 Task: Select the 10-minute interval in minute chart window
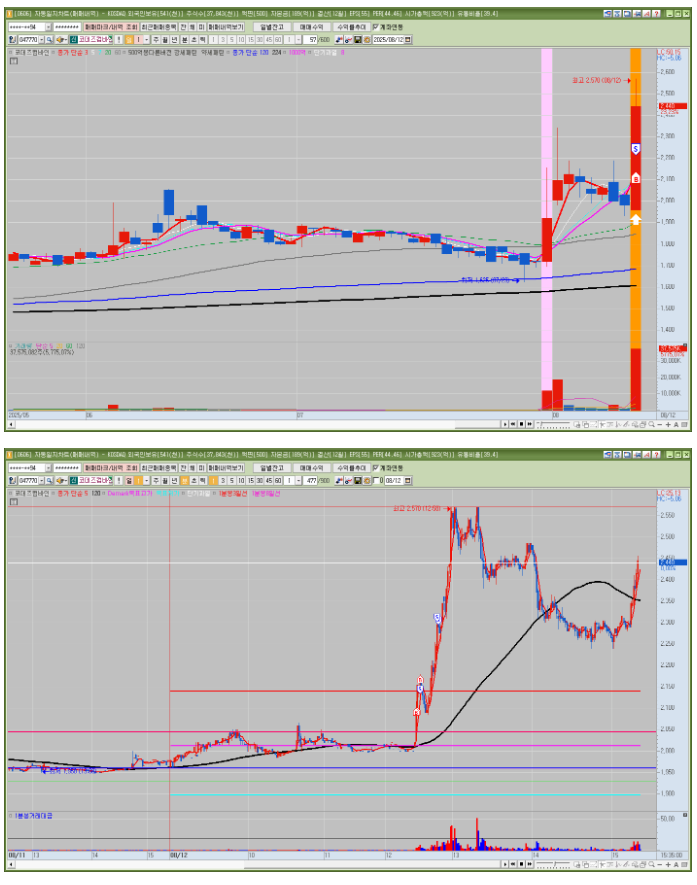click(x=241, y=480)
